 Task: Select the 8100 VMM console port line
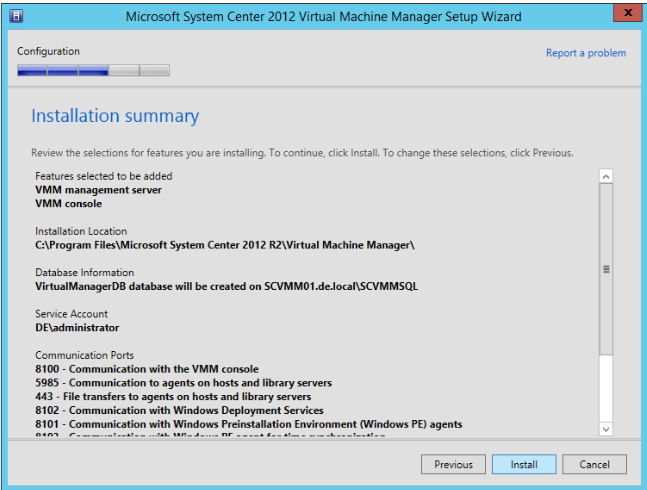pyautogui.click(x=146, y=369)
